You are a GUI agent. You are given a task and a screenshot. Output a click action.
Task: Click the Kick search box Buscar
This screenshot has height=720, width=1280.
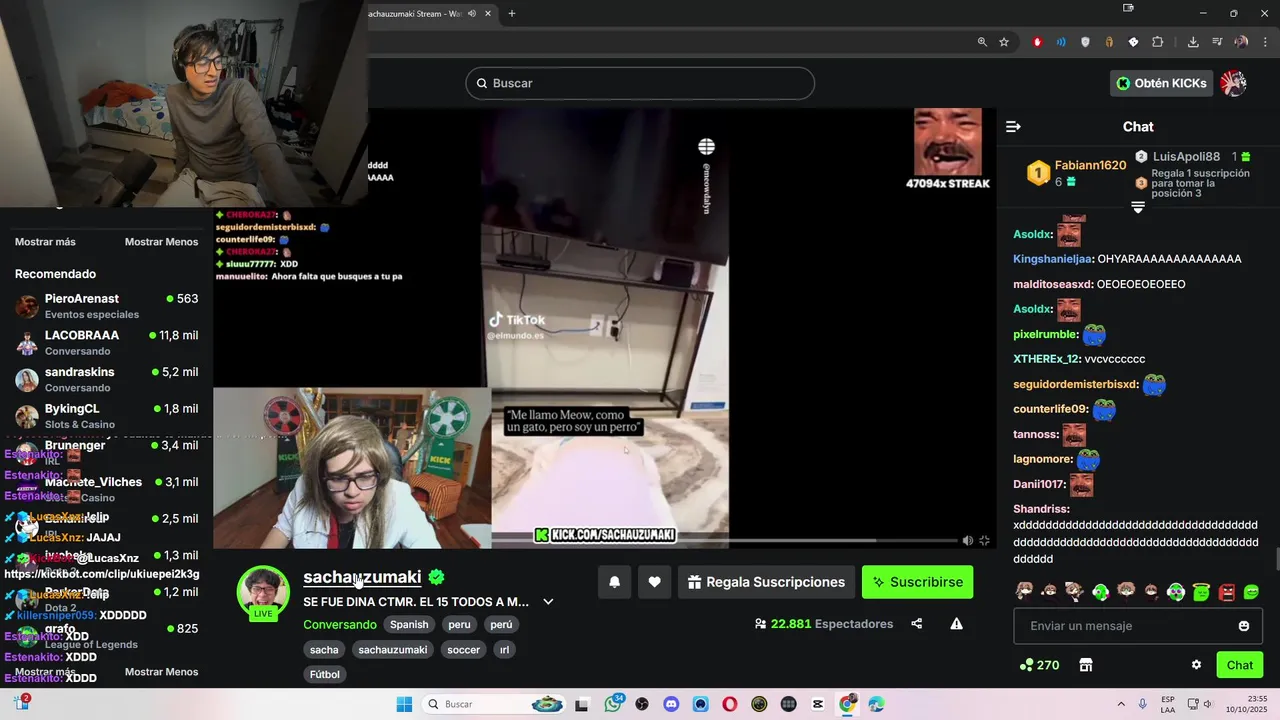click(x=640, y=83)
